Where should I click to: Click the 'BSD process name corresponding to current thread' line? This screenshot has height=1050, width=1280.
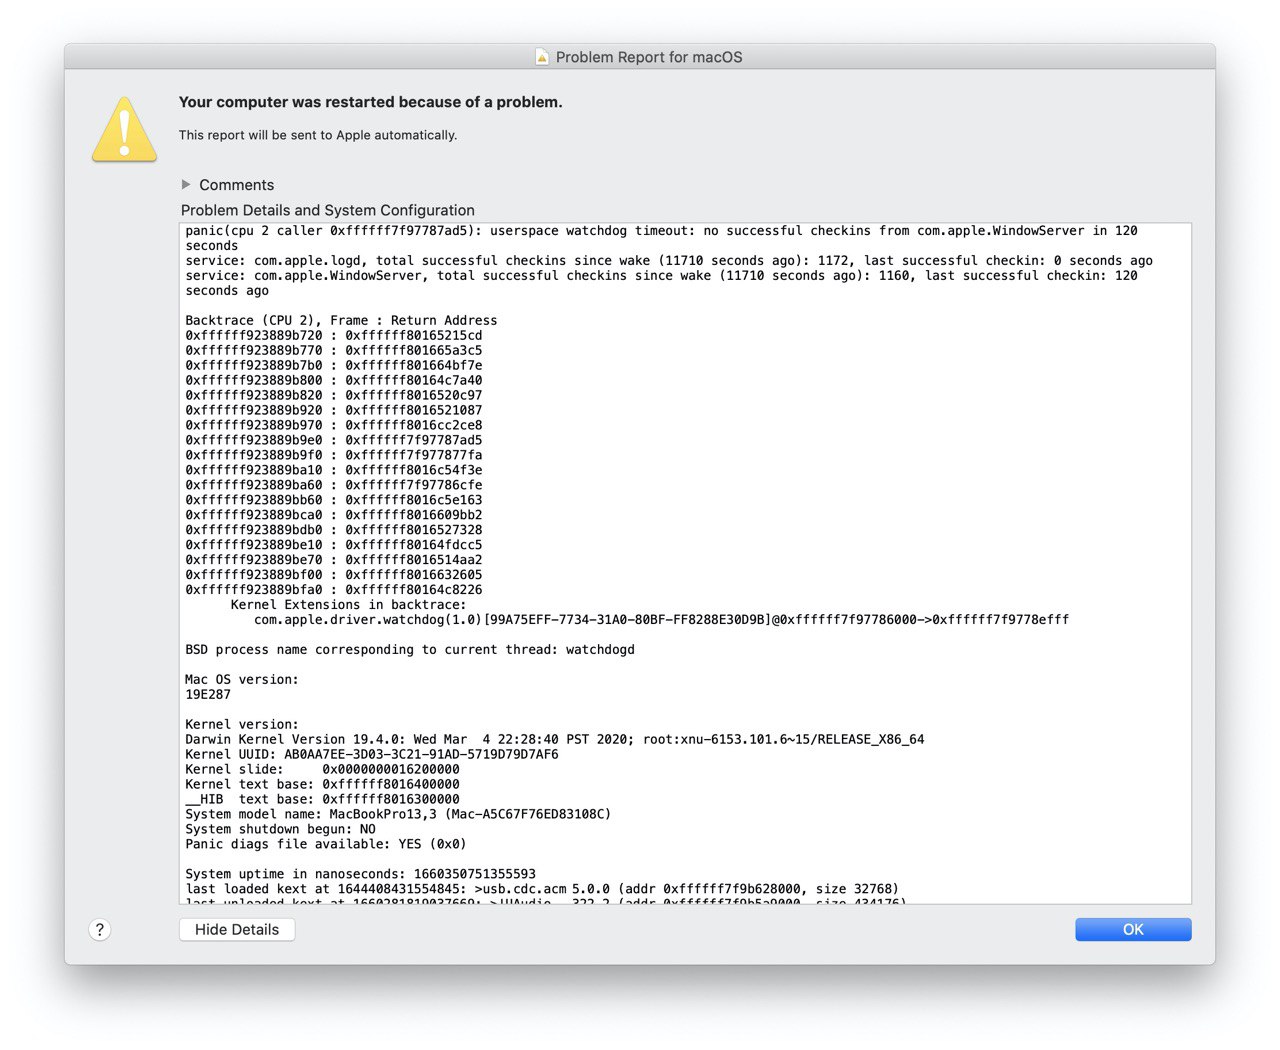(410, 650)
